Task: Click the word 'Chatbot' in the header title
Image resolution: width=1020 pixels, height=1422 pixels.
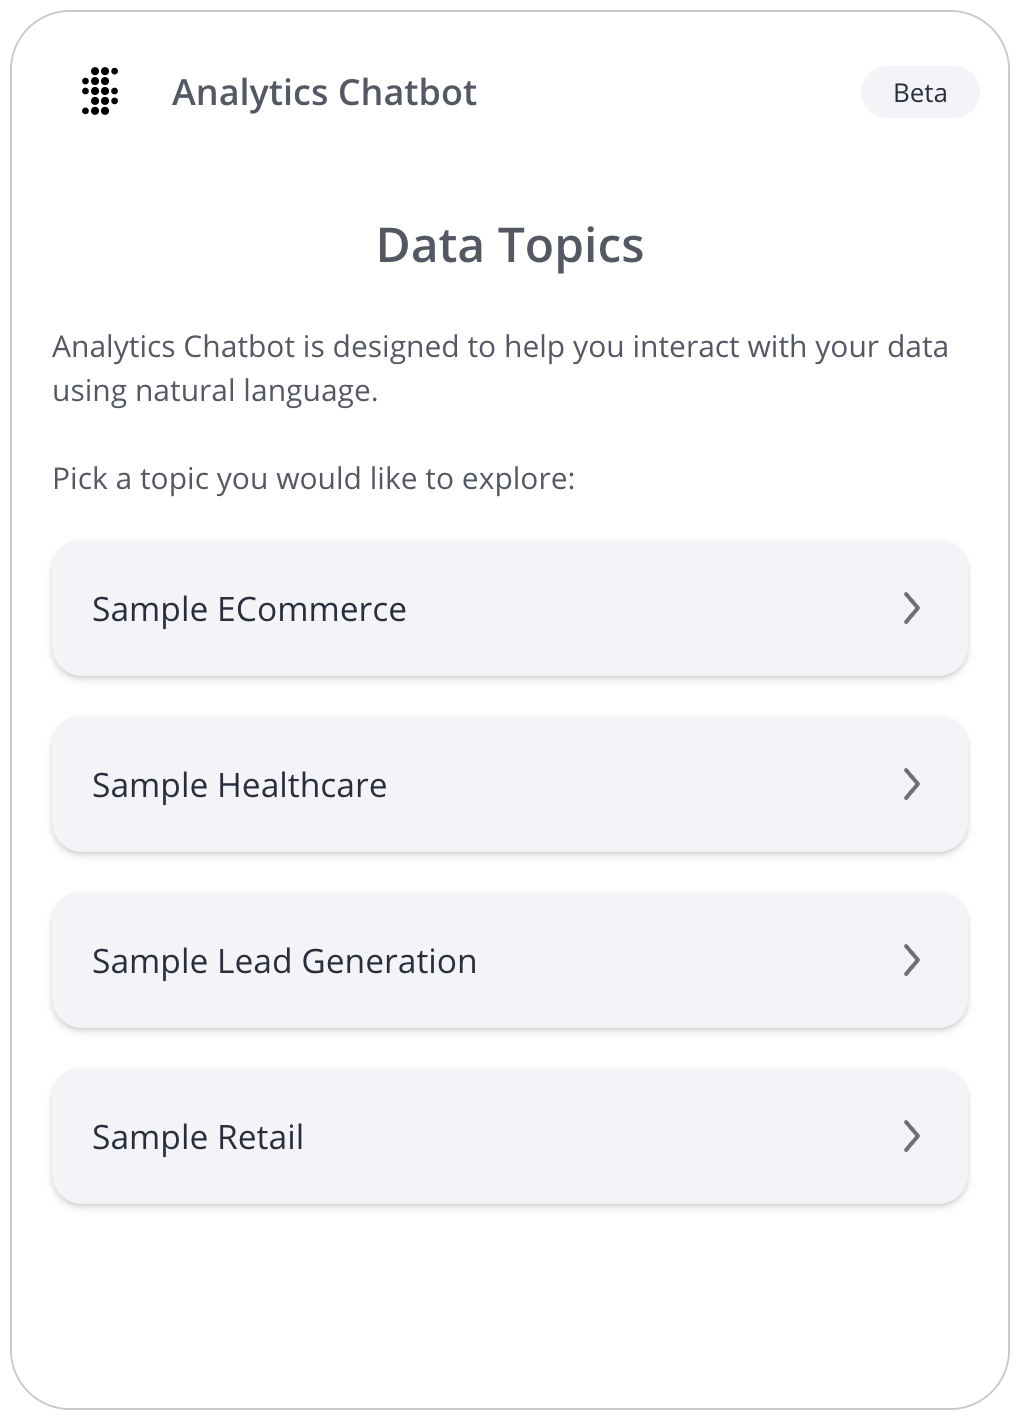Action: point(408,92)
